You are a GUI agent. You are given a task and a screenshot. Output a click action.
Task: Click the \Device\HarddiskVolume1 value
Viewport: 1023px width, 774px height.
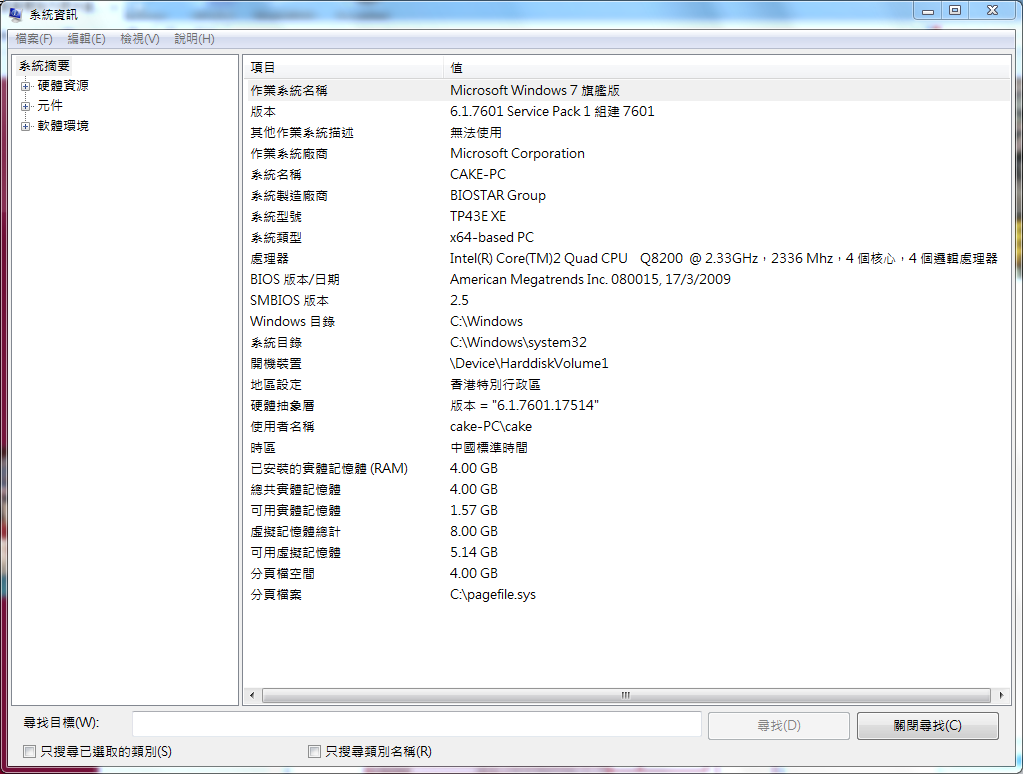click(x=529, y=363)
